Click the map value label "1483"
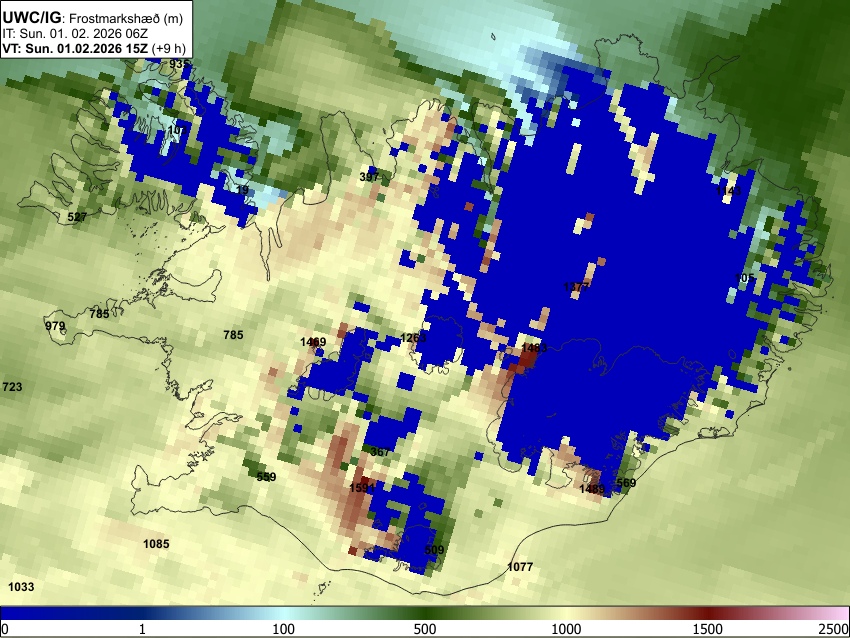850x638 pixels. 534,347
